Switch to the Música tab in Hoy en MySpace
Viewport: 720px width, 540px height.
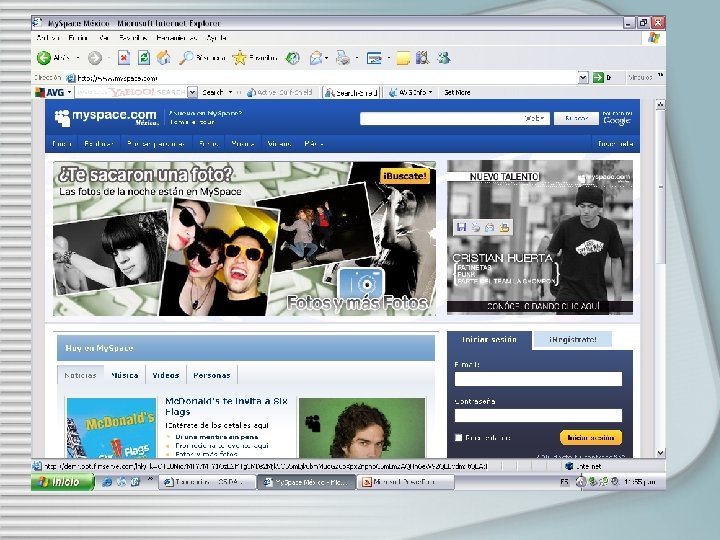click(x=124, y=375)
